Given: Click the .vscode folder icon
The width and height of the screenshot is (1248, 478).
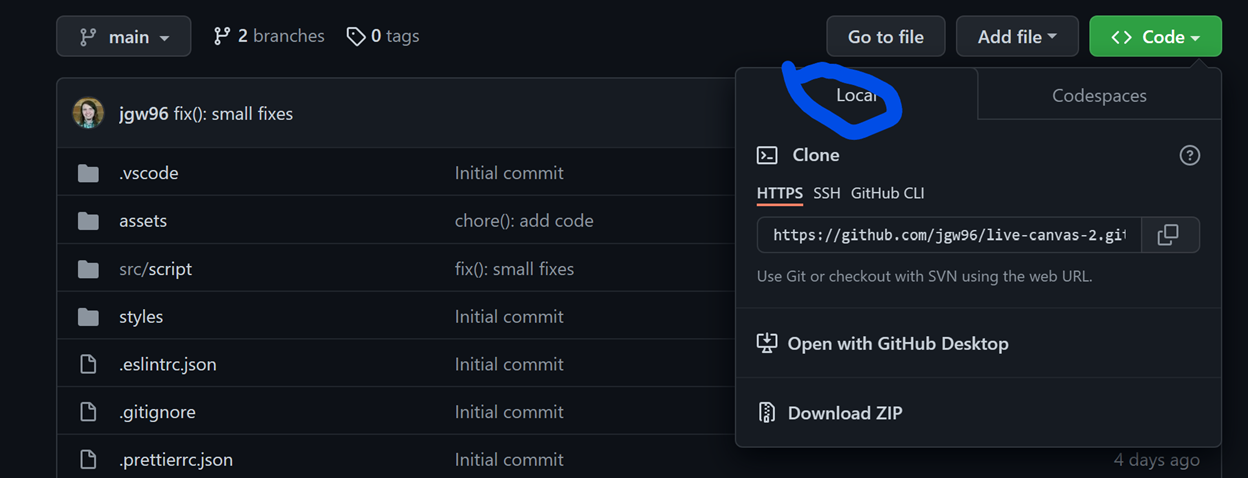Looking at the screenshot, I should [89, 173].
